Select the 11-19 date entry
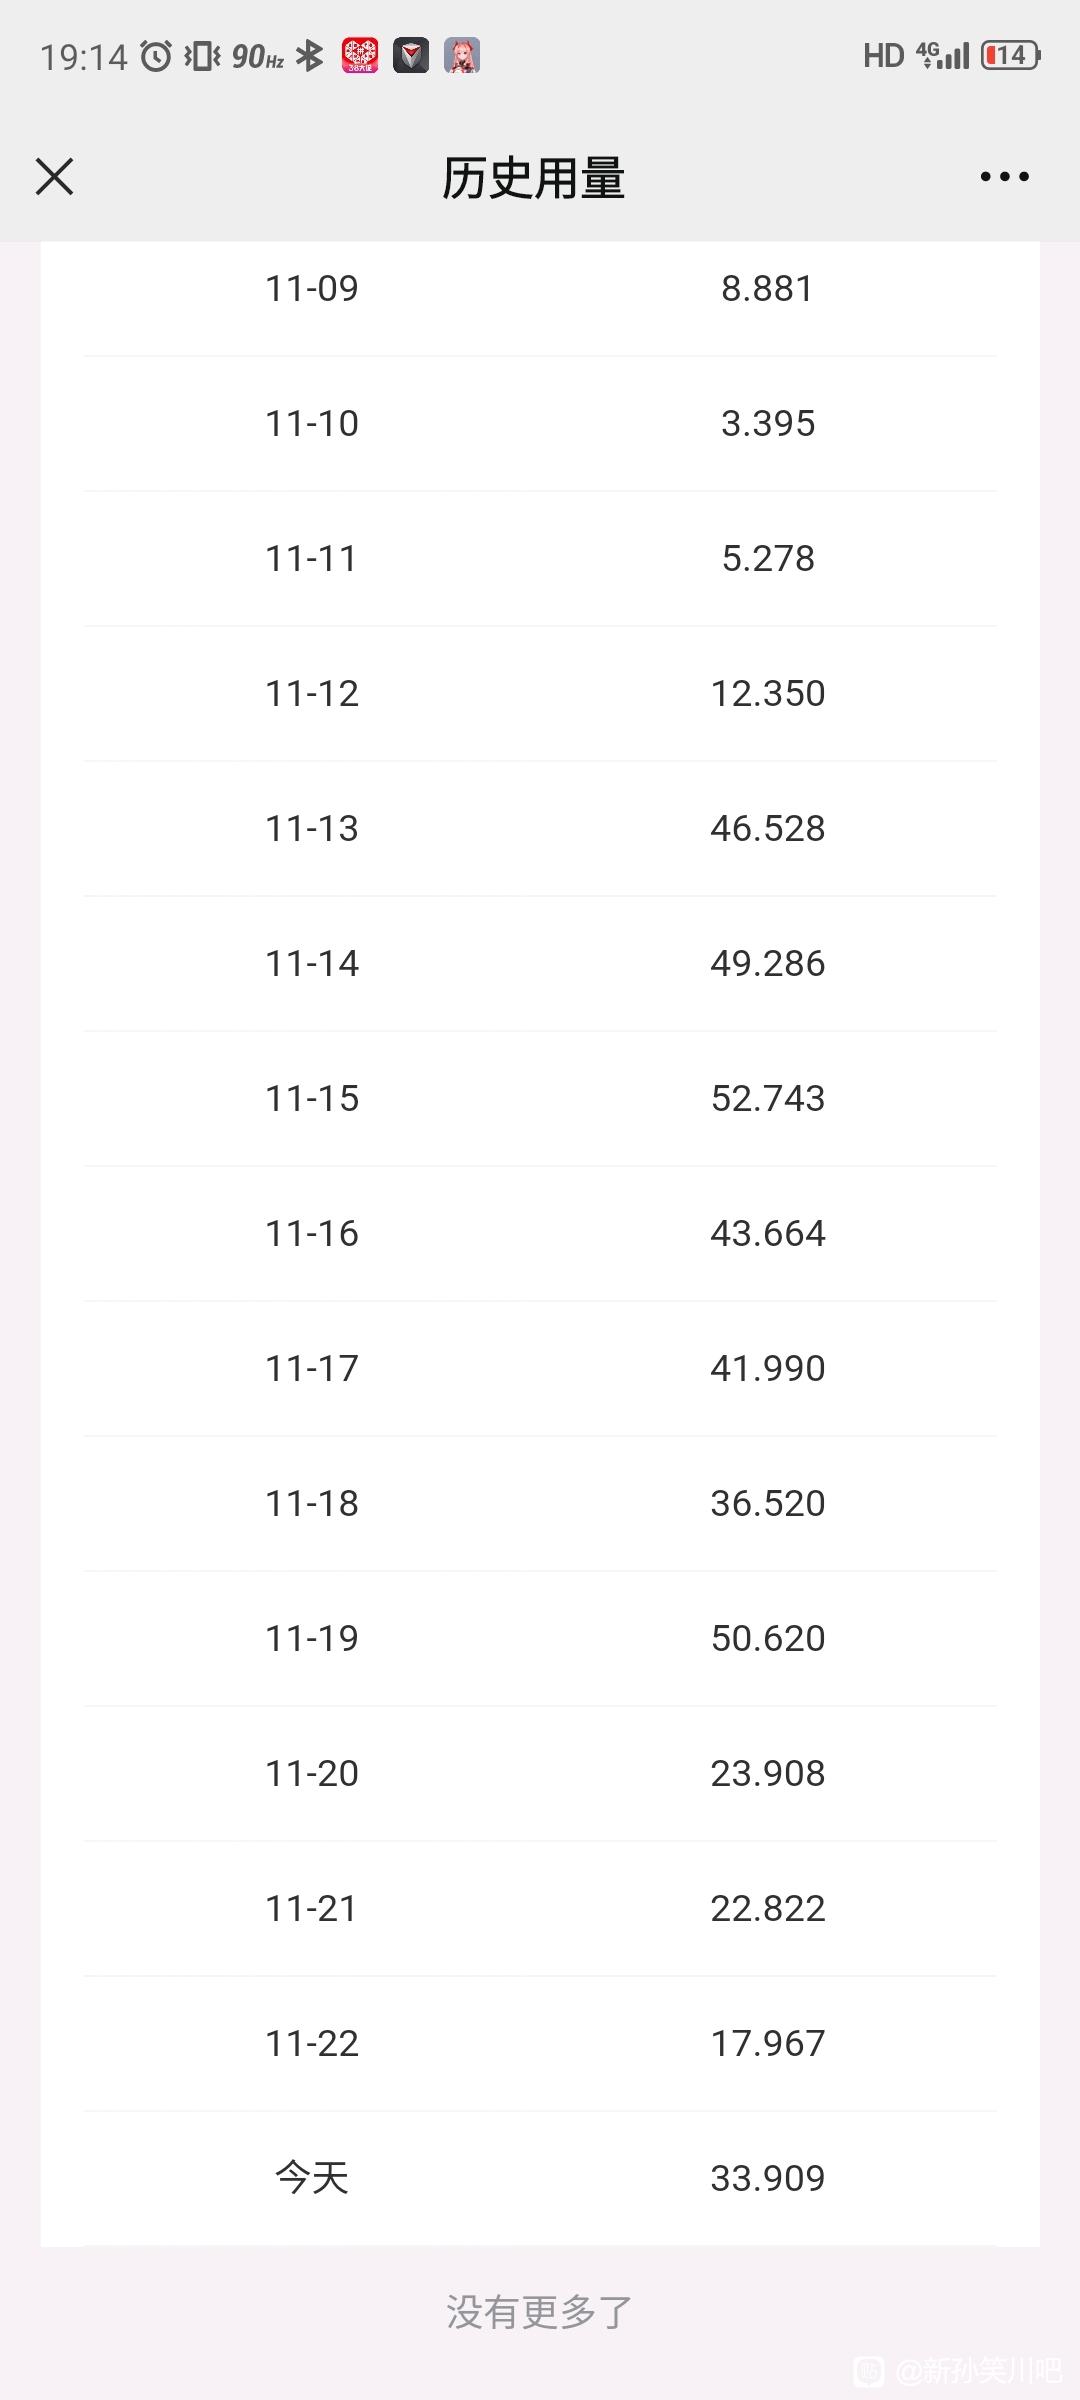This screenshot has width=1080, height=2400. point(312,1639)
